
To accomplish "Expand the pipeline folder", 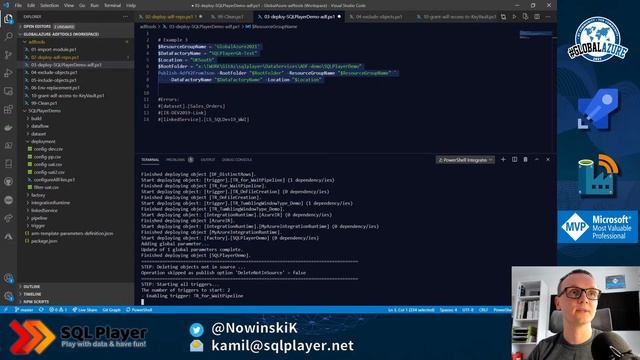I will click(76, 218).
